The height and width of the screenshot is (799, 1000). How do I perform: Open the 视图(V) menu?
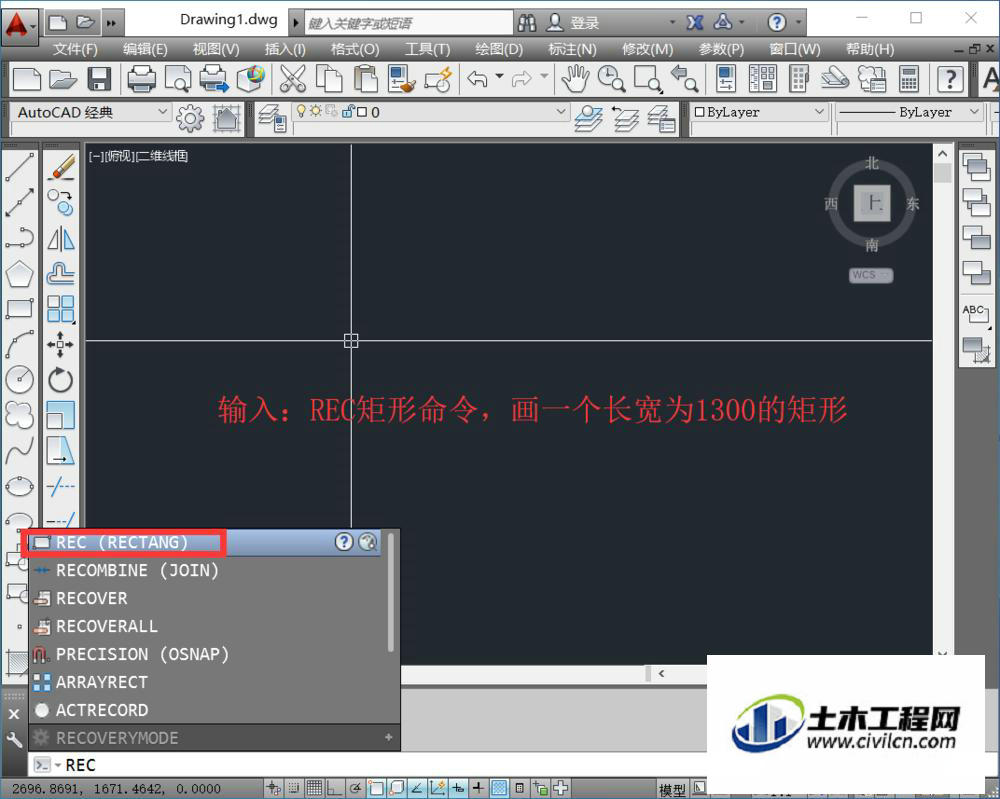(x=216, y=49)
